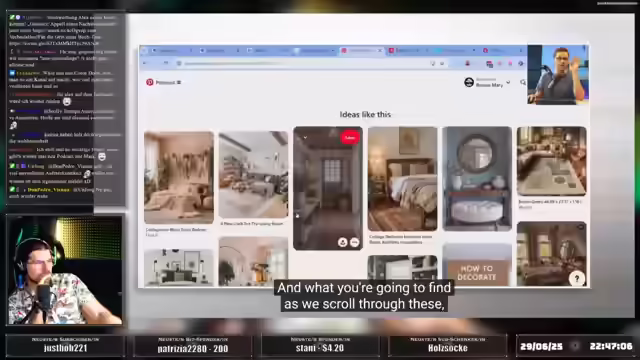This screenshot has width=640, height=360.
Task: Close the active Pinterest browser tab
Action: 380,51
